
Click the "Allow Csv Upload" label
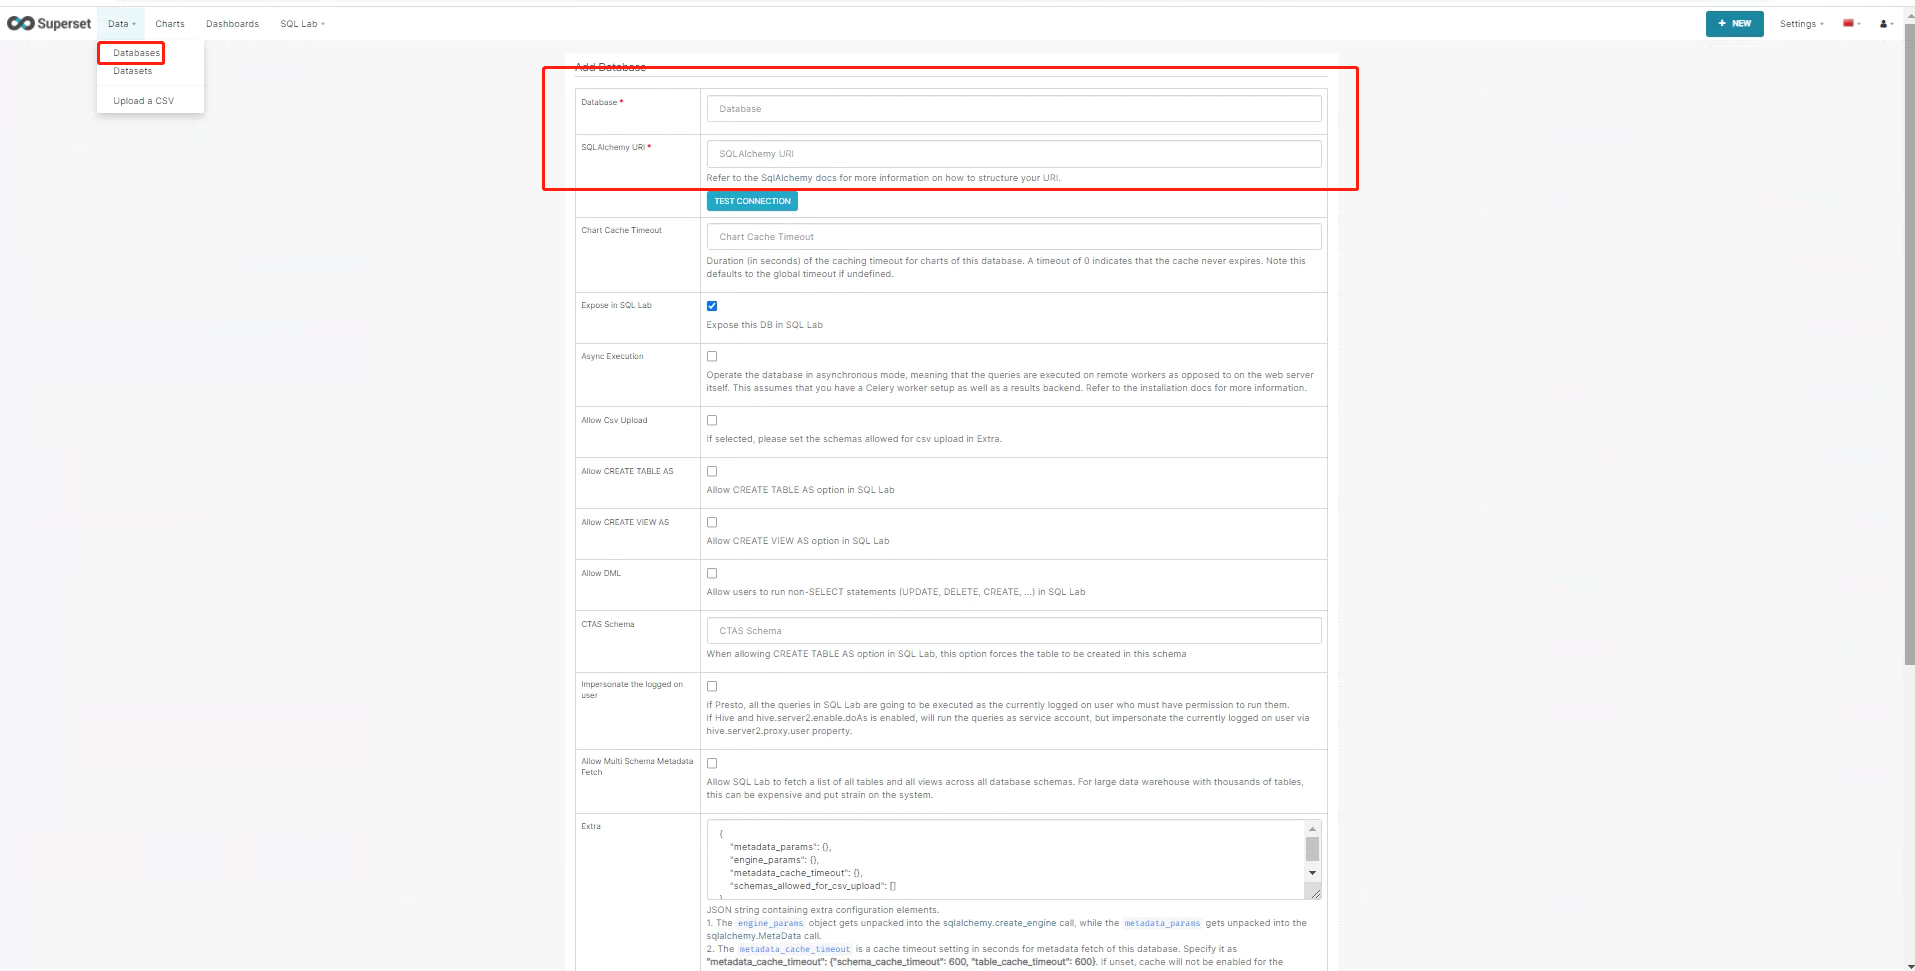click(614, 421)
